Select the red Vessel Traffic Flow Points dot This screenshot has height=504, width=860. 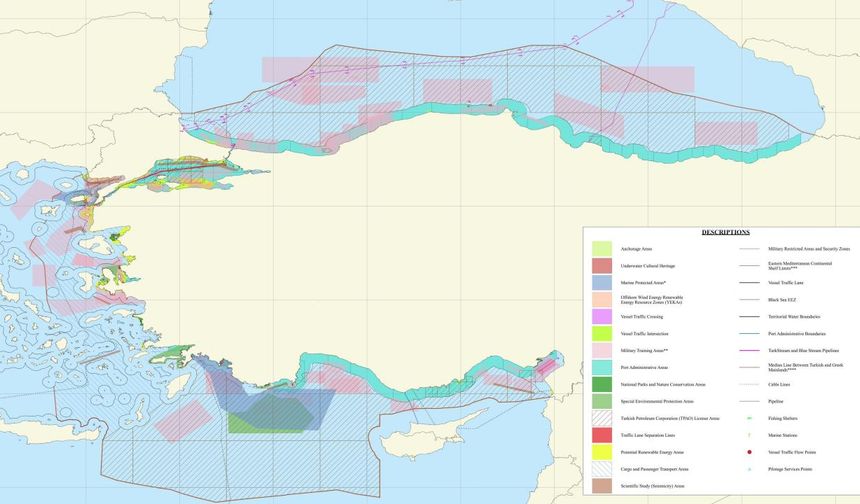coord(749,452)
